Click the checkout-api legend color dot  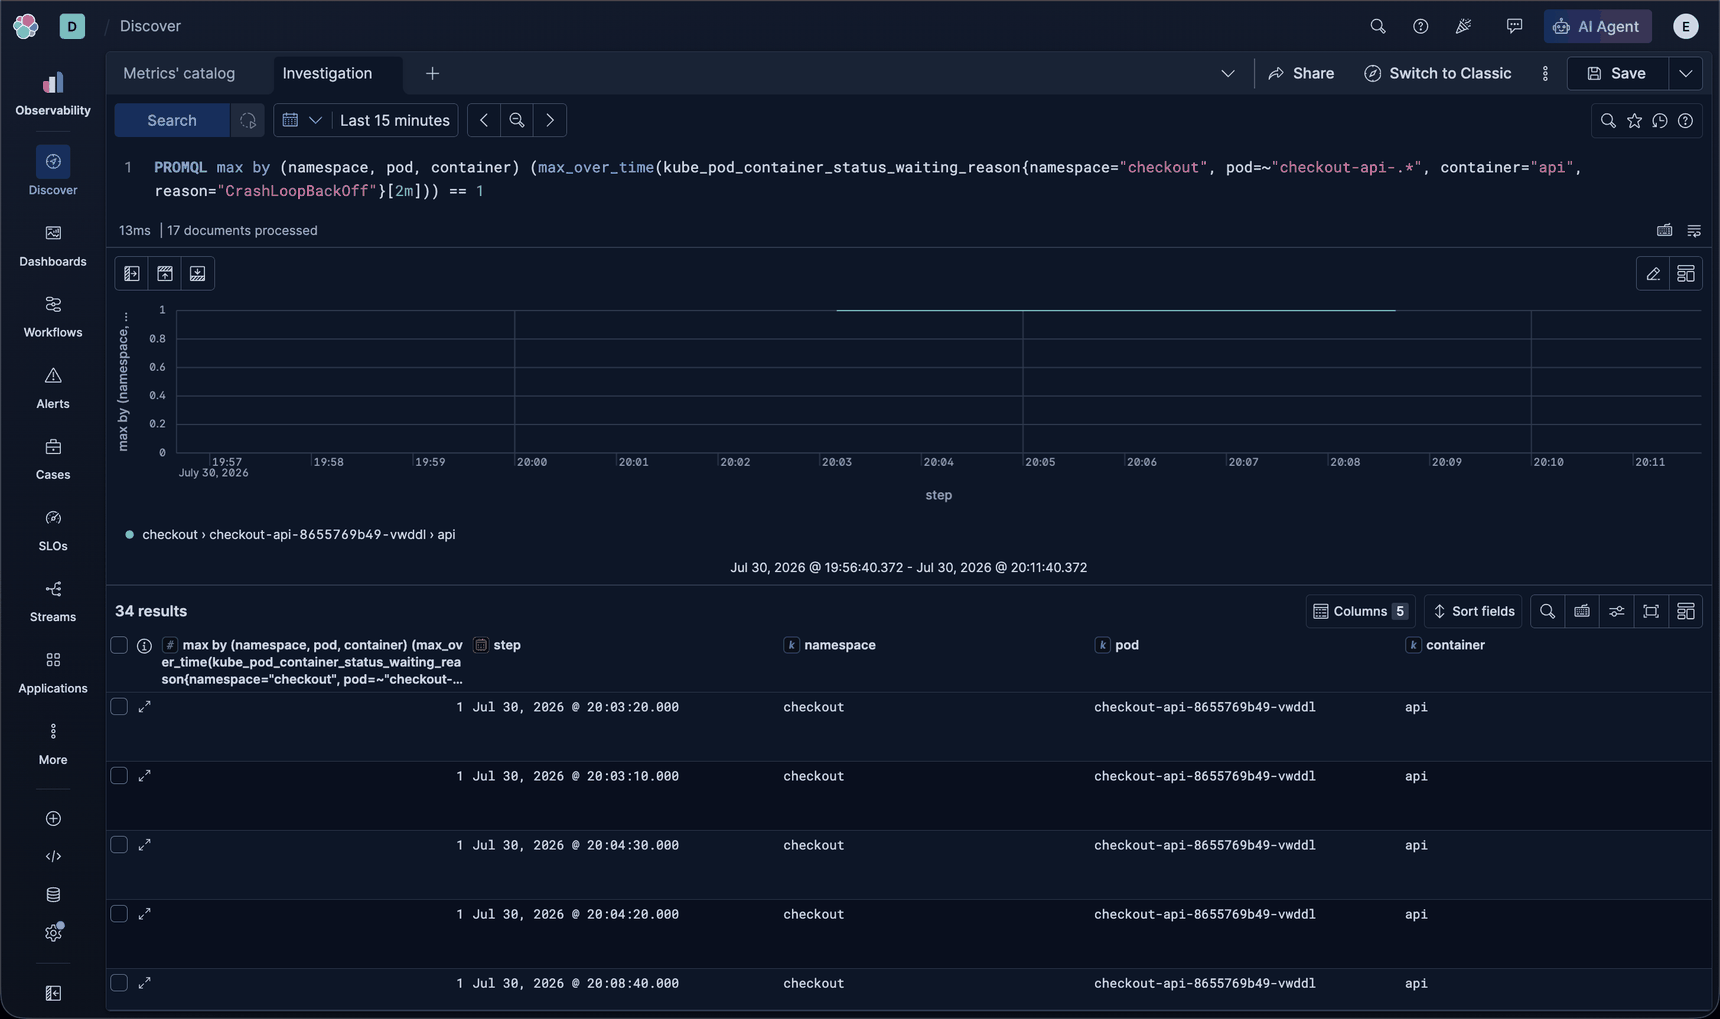129,535
